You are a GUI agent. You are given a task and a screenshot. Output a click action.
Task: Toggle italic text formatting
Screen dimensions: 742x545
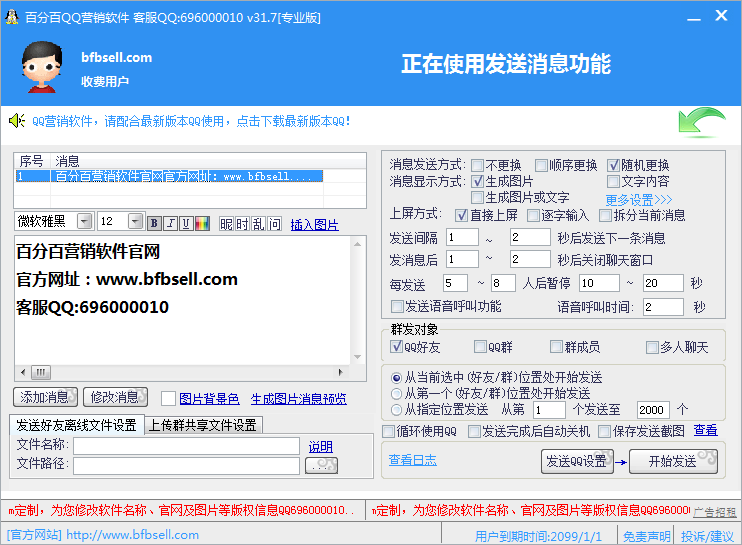pos(170,223)
